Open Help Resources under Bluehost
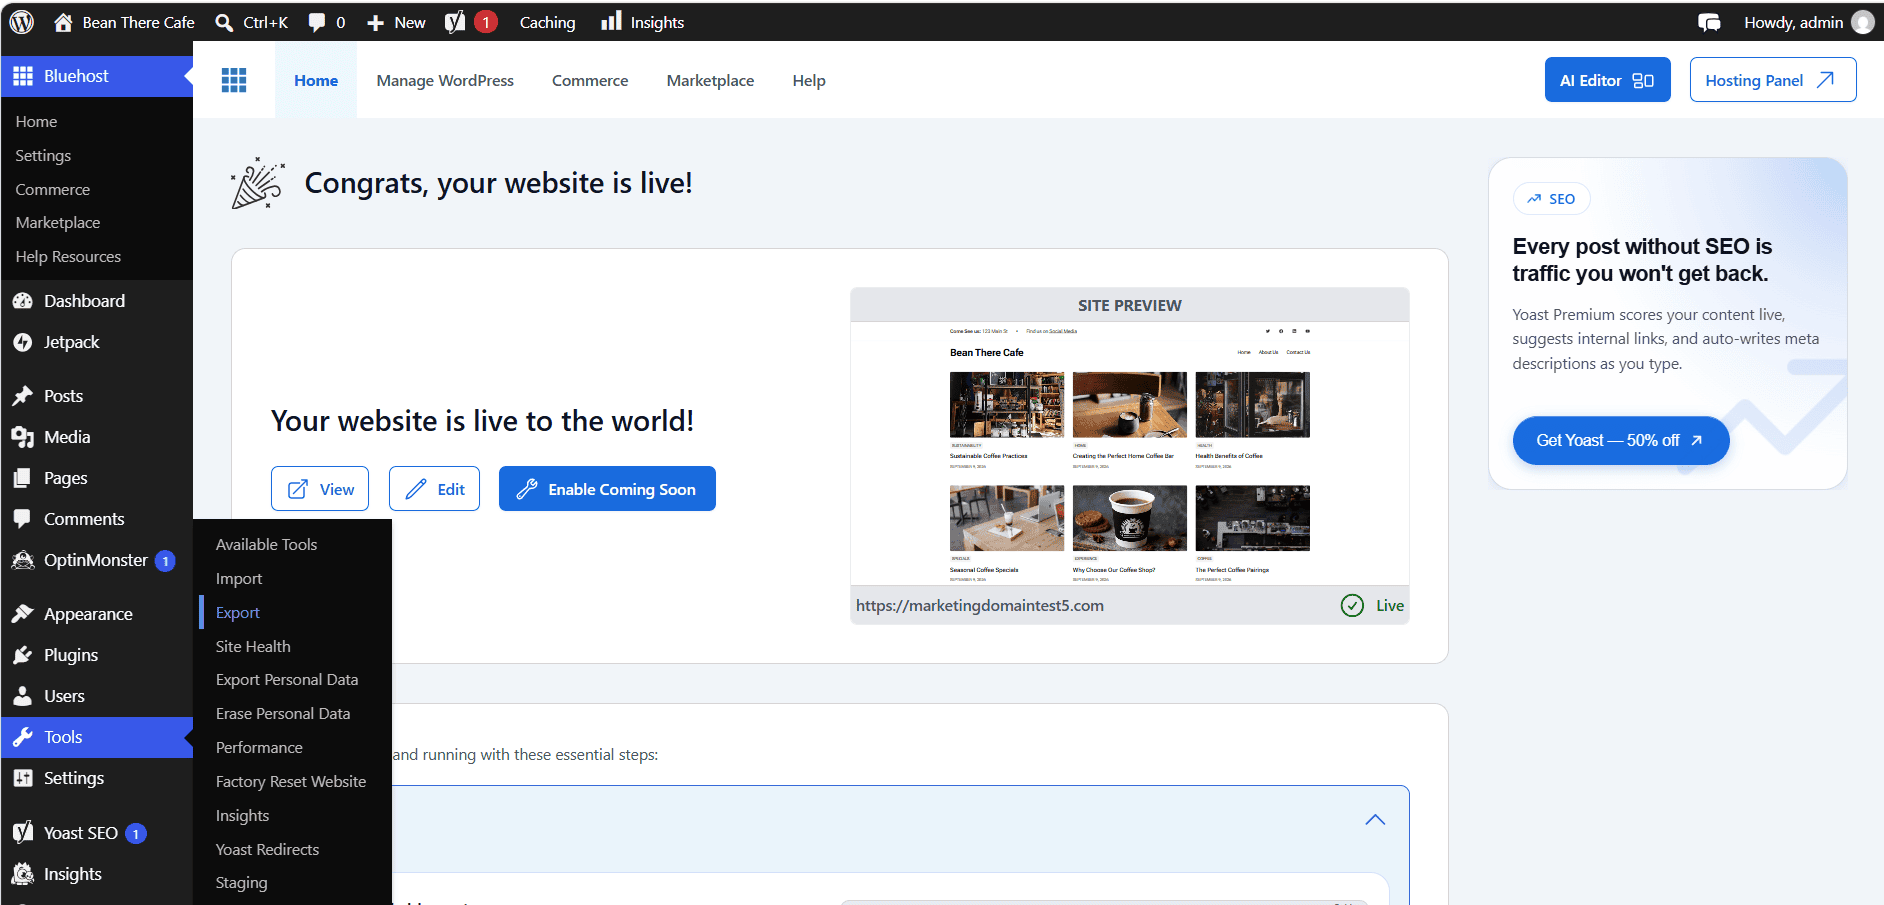Image resolution: width=1884 pixels, height=905 pixels. 68,257
